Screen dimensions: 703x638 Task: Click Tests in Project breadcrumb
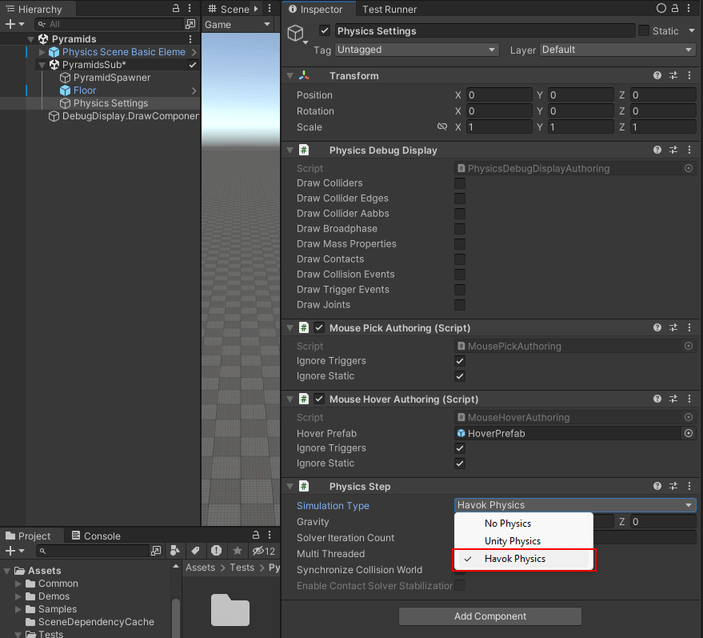pyautogui.click(x=242, y=568)
